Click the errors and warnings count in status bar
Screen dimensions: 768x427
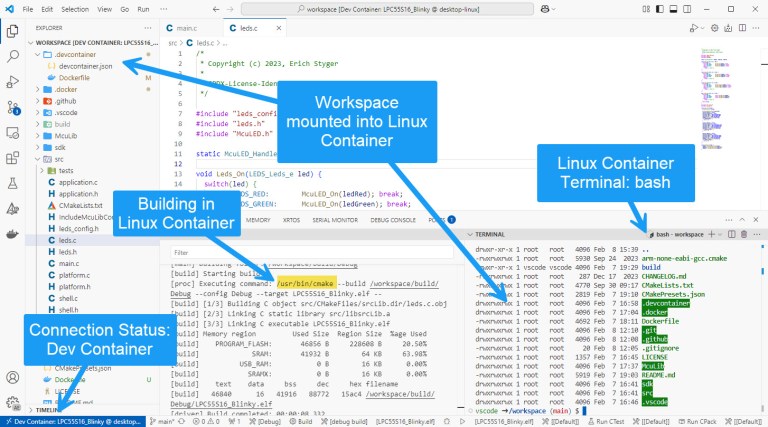(x=206, y=422)
